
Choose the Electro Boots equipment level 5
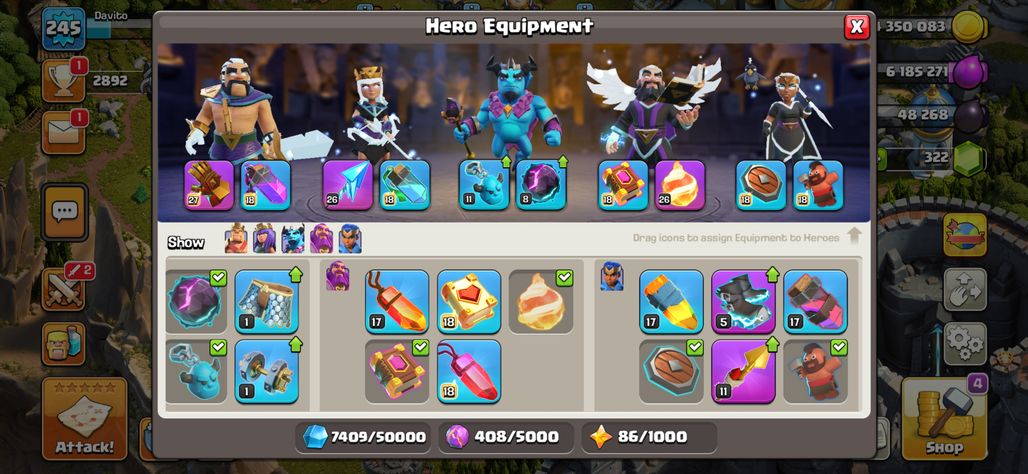[743, 302]
